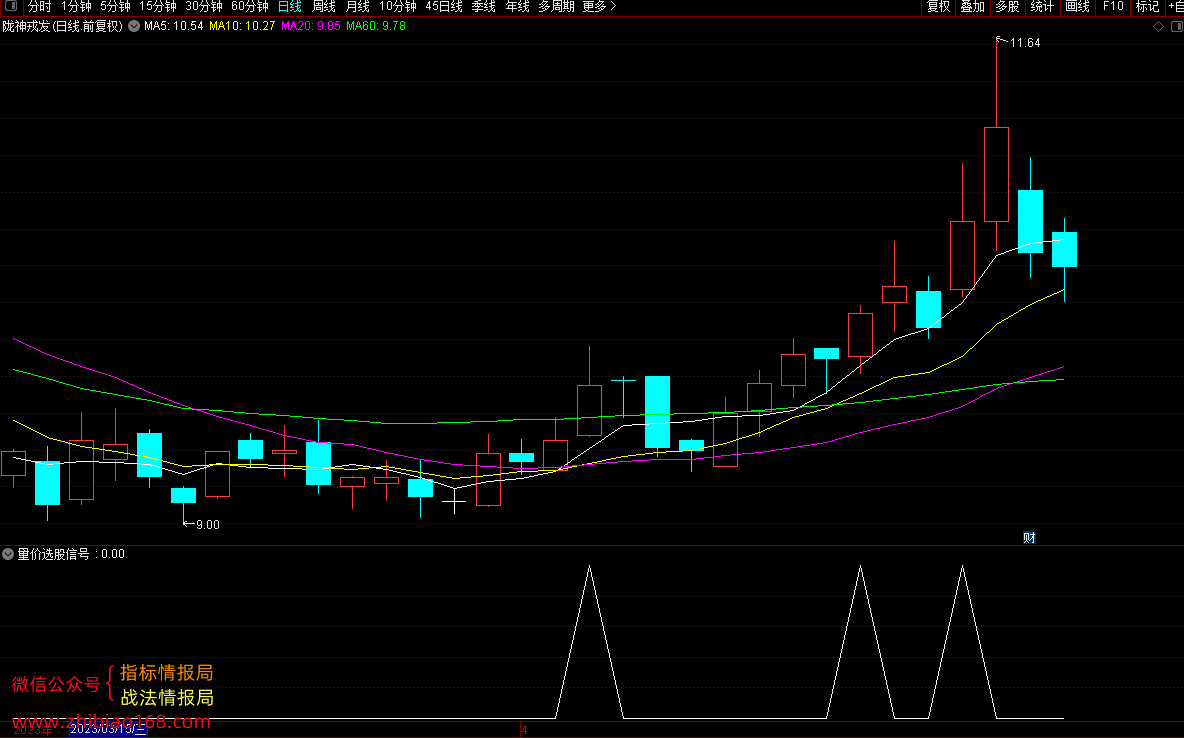This screenshot has height=738, width=1184.
Task: Click the MA60: 9.78 label
Action: pos(376,26)
